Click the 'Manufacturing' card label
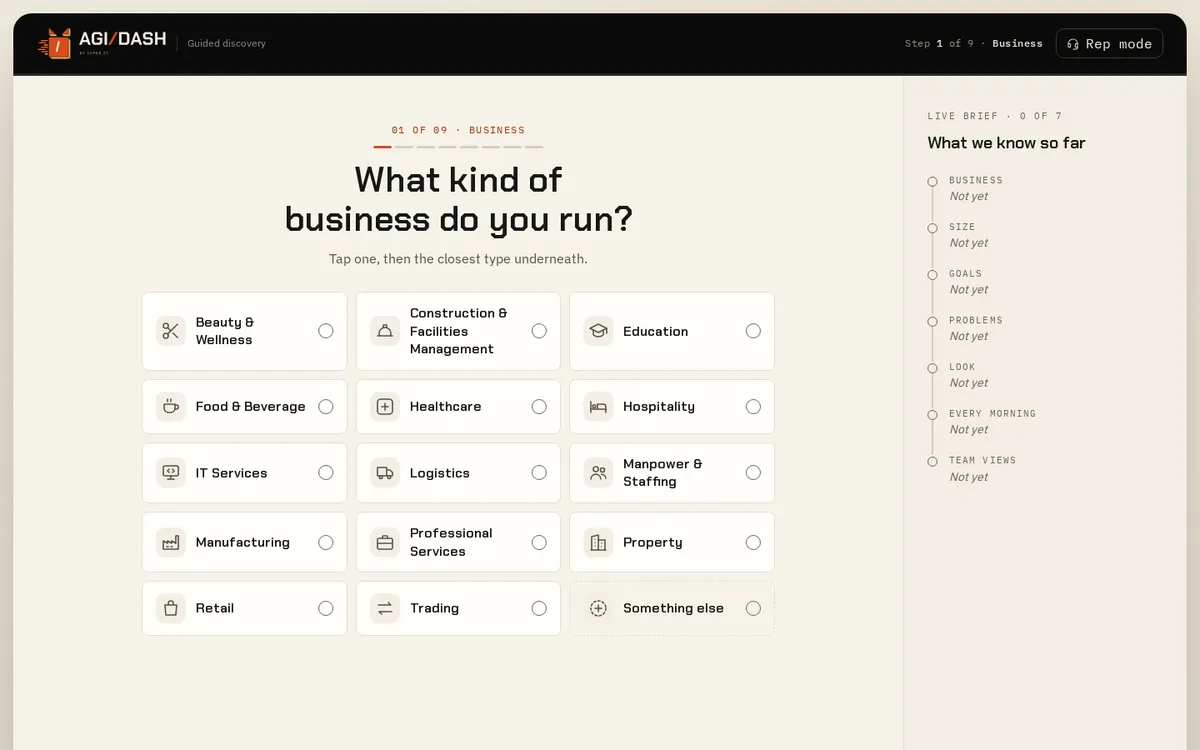 click(x=242, y=543)
